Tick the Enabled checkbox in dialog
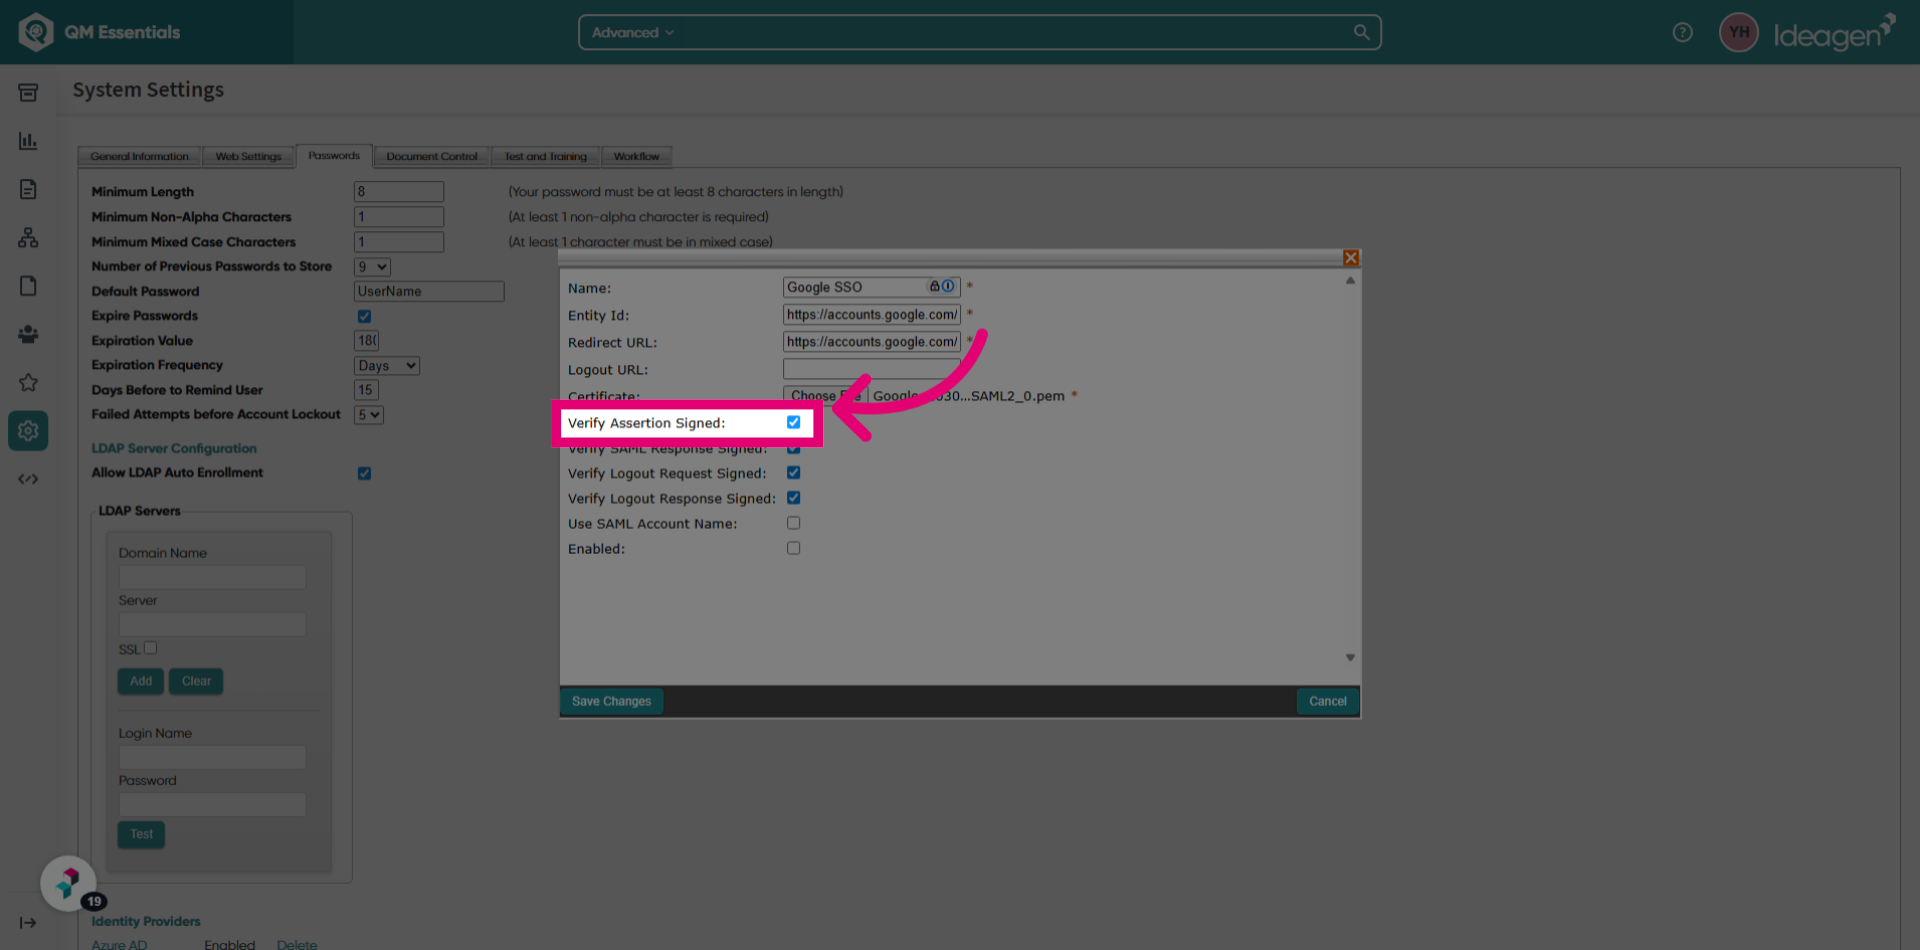This screenshot has width=1920, height=950. pos(793,548)
